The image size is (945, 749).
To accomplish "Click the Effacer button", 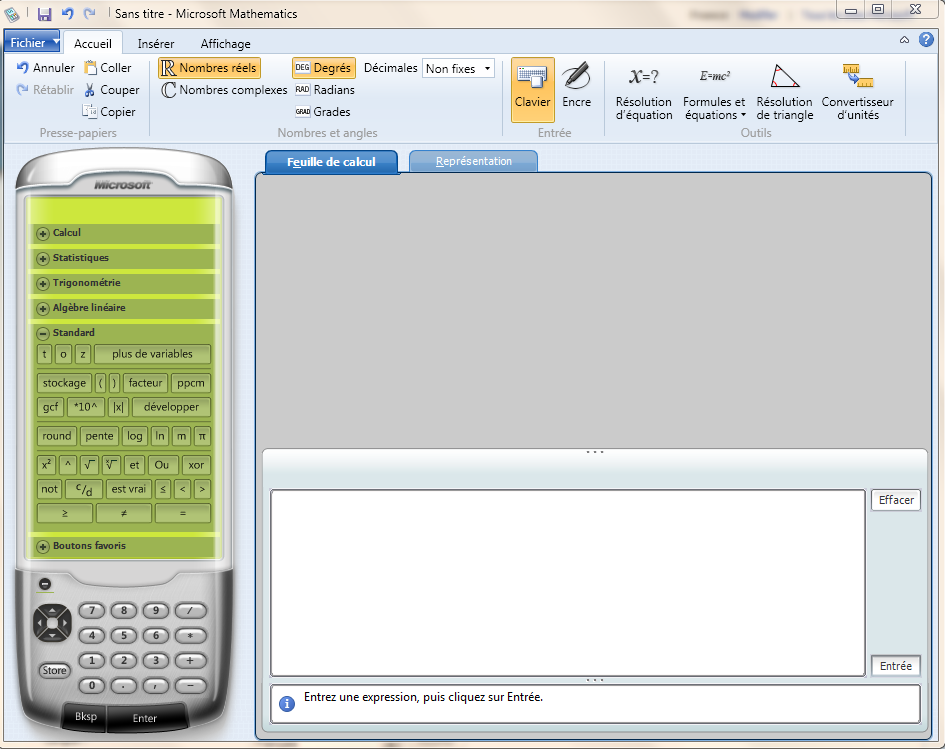I will (x=896, y=500).
